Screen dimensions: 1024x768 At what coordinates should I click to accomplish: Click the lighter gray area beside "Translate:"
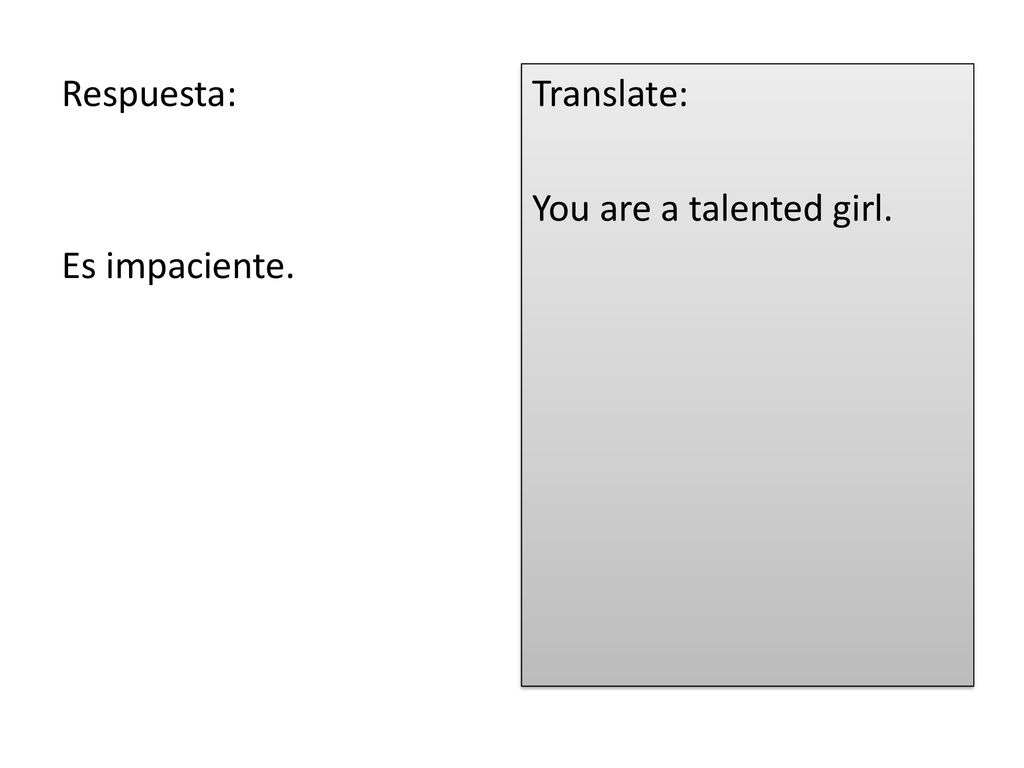pyautogui.click(x=829, y=93)
